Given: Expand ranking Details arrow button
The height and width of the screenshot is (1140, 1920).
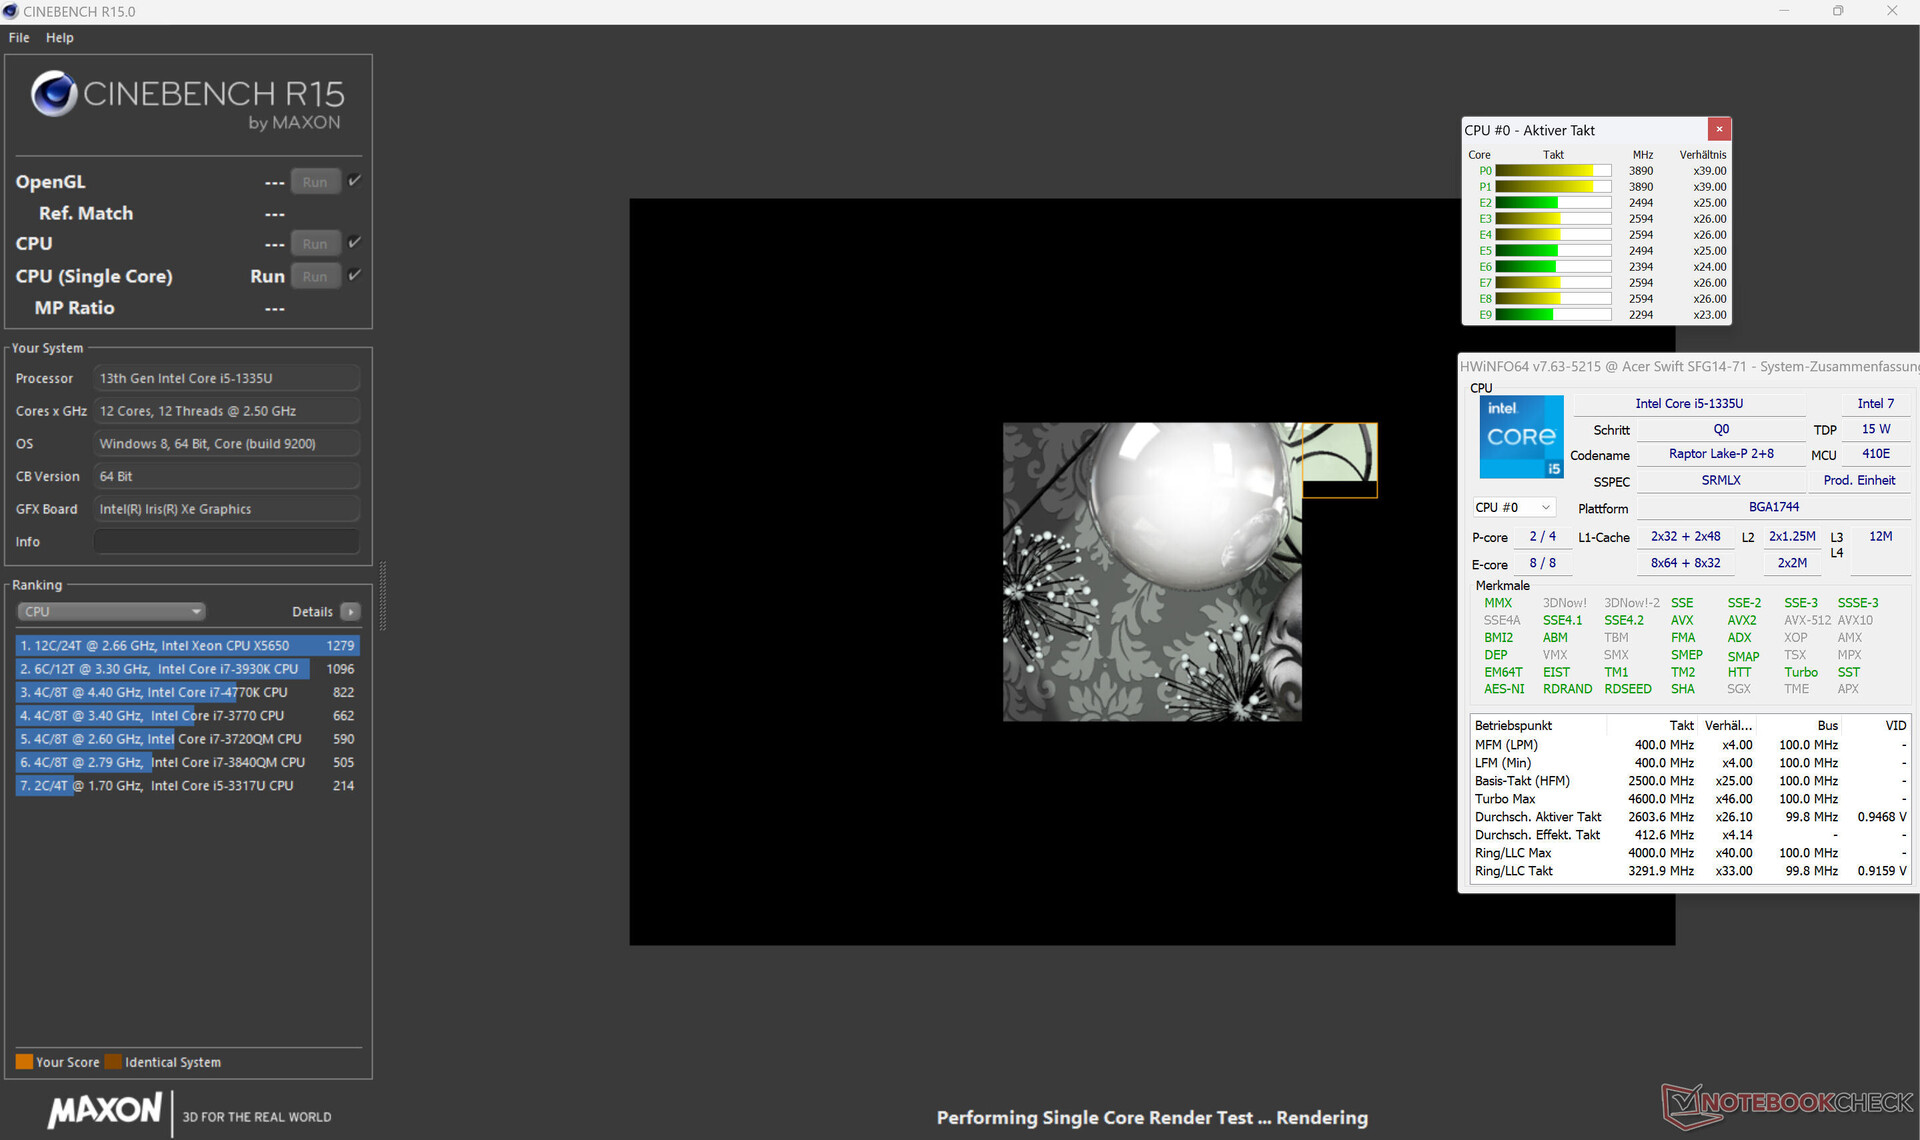Looking at the screenshot, I should coord(350,611).
